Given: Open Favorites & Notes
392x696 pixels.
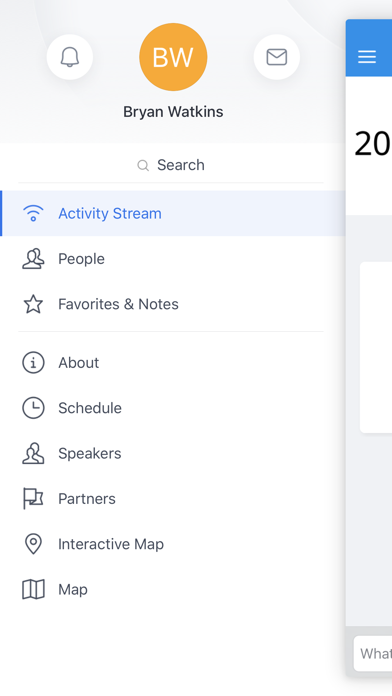Looking at the screenshot, I should (173, 304).
